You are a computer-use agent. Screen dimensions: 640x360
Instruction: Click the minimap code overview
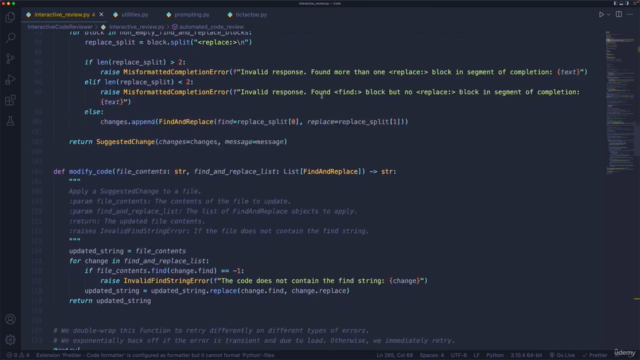pos(620,102)
